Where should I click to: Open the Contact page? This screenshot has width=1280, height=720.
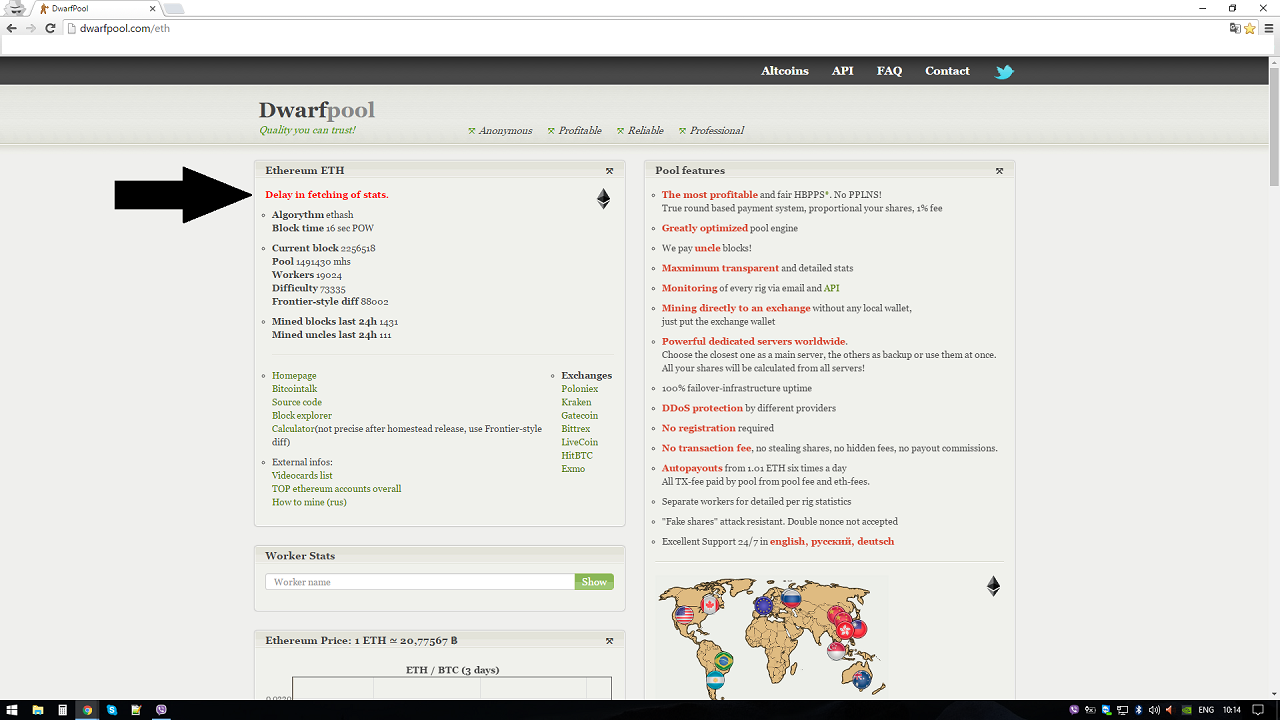tap(947, 71)
